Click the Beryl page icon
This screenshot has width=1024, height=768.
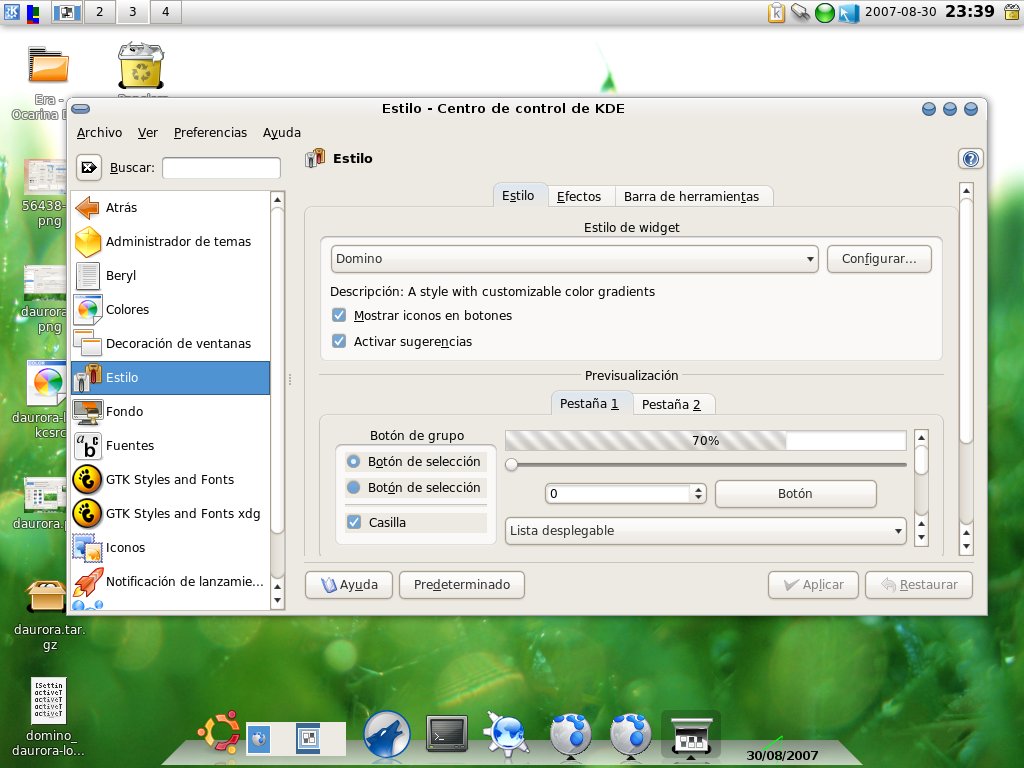pos(88,276)
